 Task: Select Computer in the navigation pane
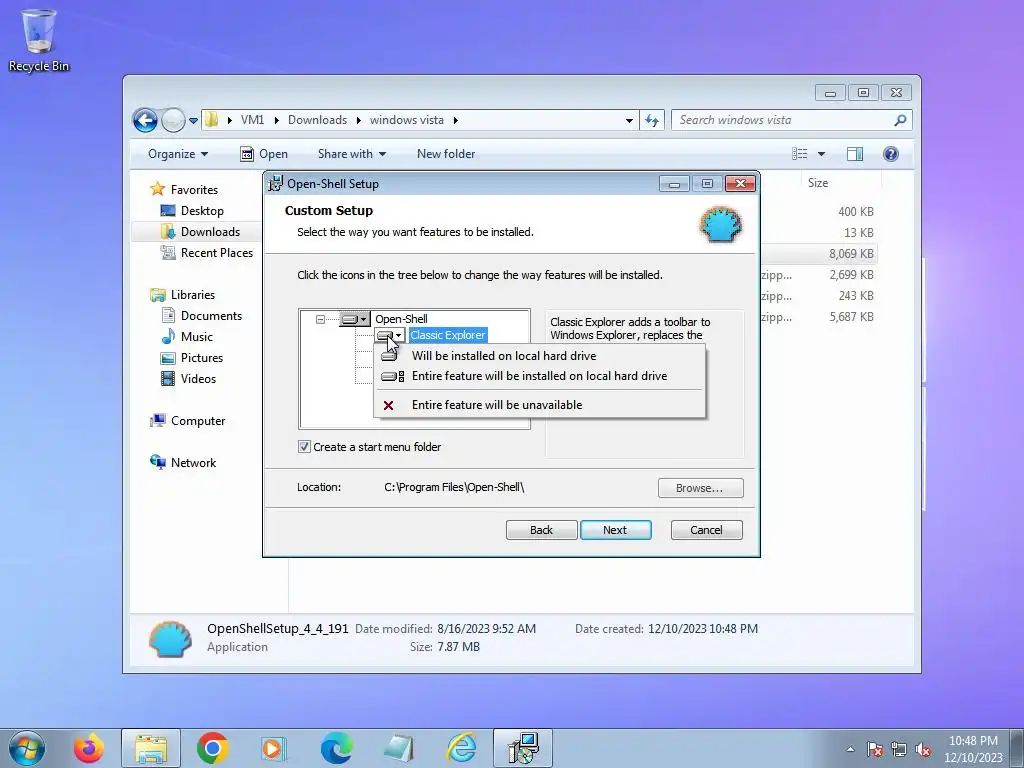198,421
